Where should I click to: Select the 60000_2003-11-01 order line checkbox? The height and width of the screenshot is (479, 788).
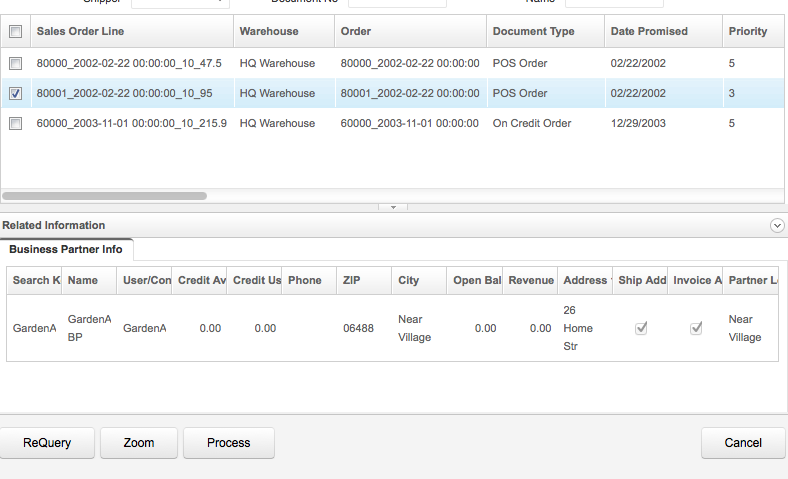15,124
